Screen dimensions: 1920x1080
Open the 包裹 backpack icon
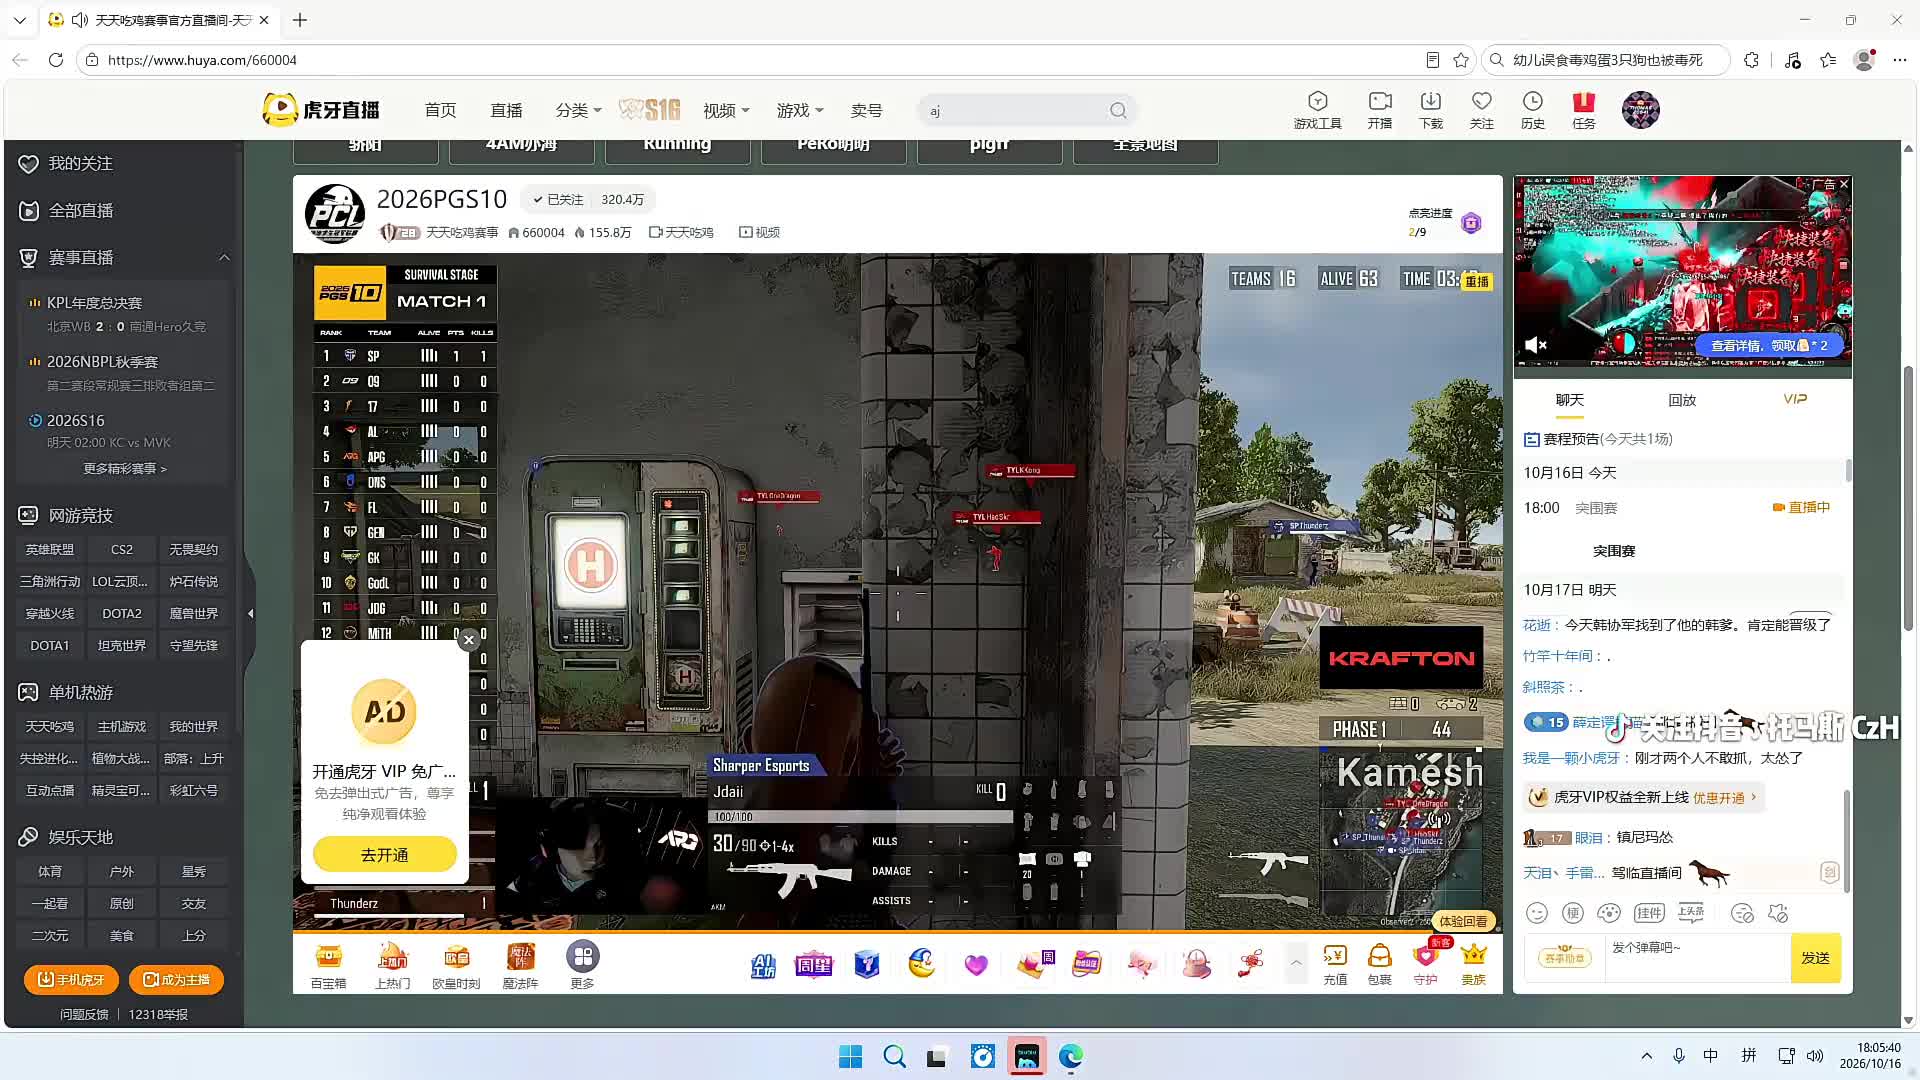tap(1380, 966)
